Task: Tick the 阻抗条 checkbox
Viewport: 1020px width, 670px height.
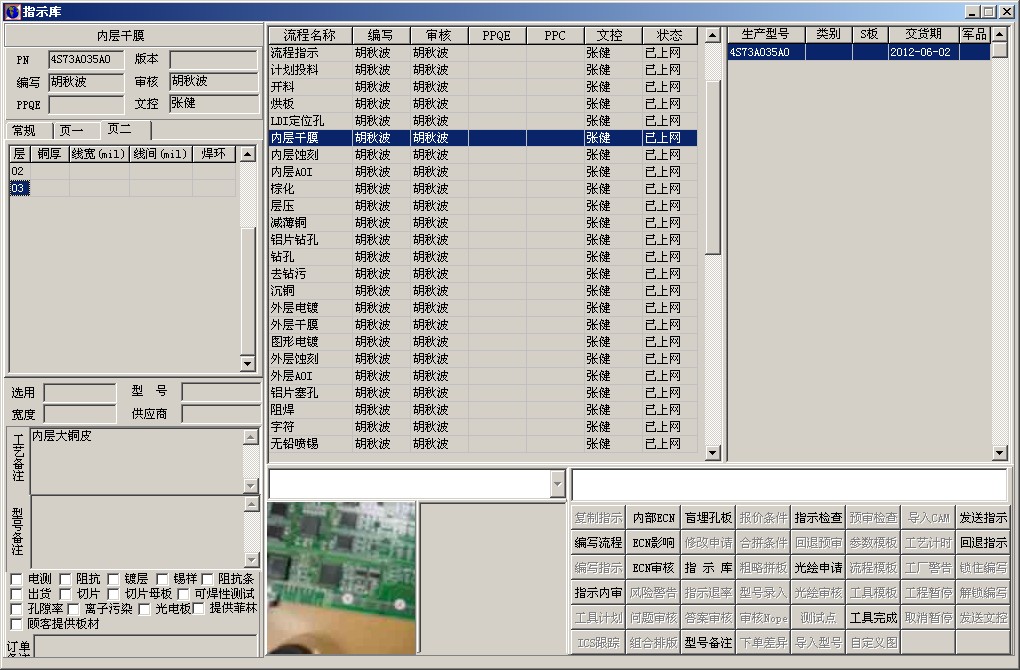Action: click(208, 579)
